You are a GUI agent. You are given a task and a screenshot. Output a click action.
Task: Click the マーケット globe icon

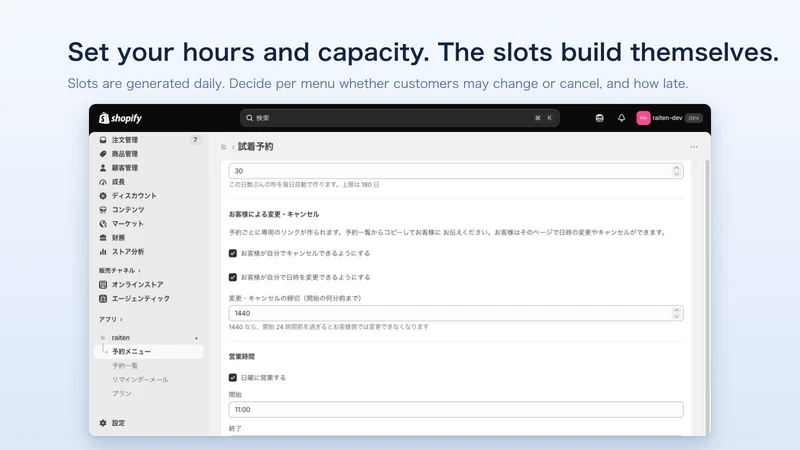pos(103,223)
